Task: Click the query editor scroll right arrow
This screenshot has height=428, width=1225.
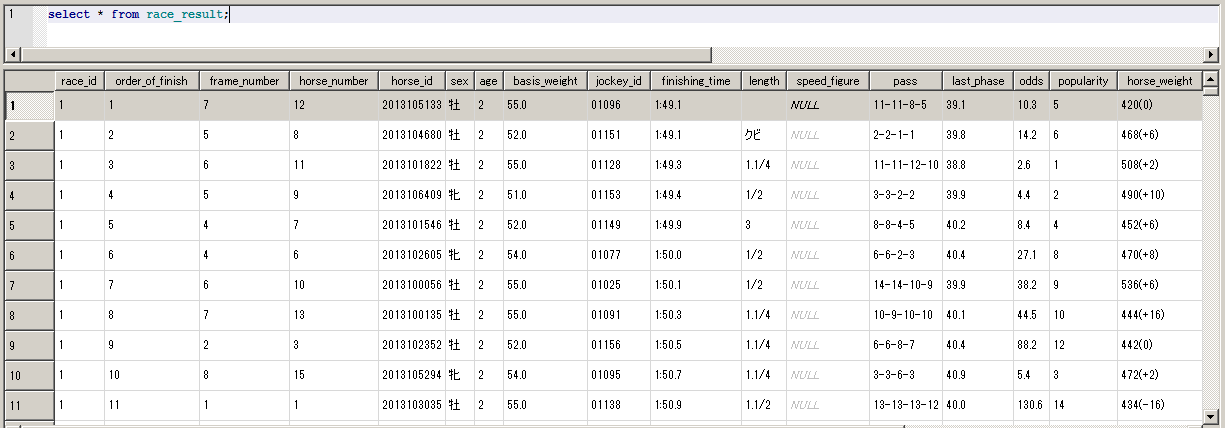Action: 1212,54
